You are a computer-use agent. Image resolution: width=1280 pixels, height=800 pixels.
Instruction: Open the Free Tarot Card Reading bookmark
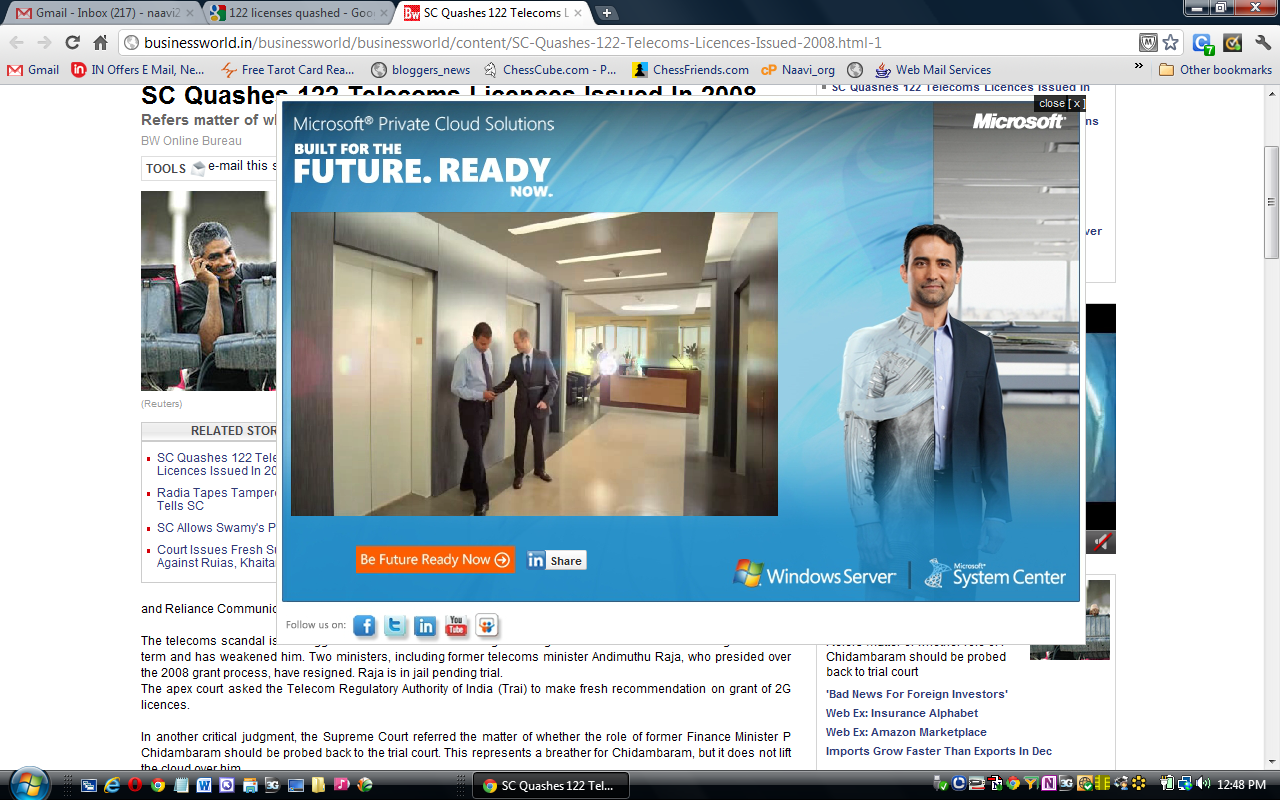point(288,70)
